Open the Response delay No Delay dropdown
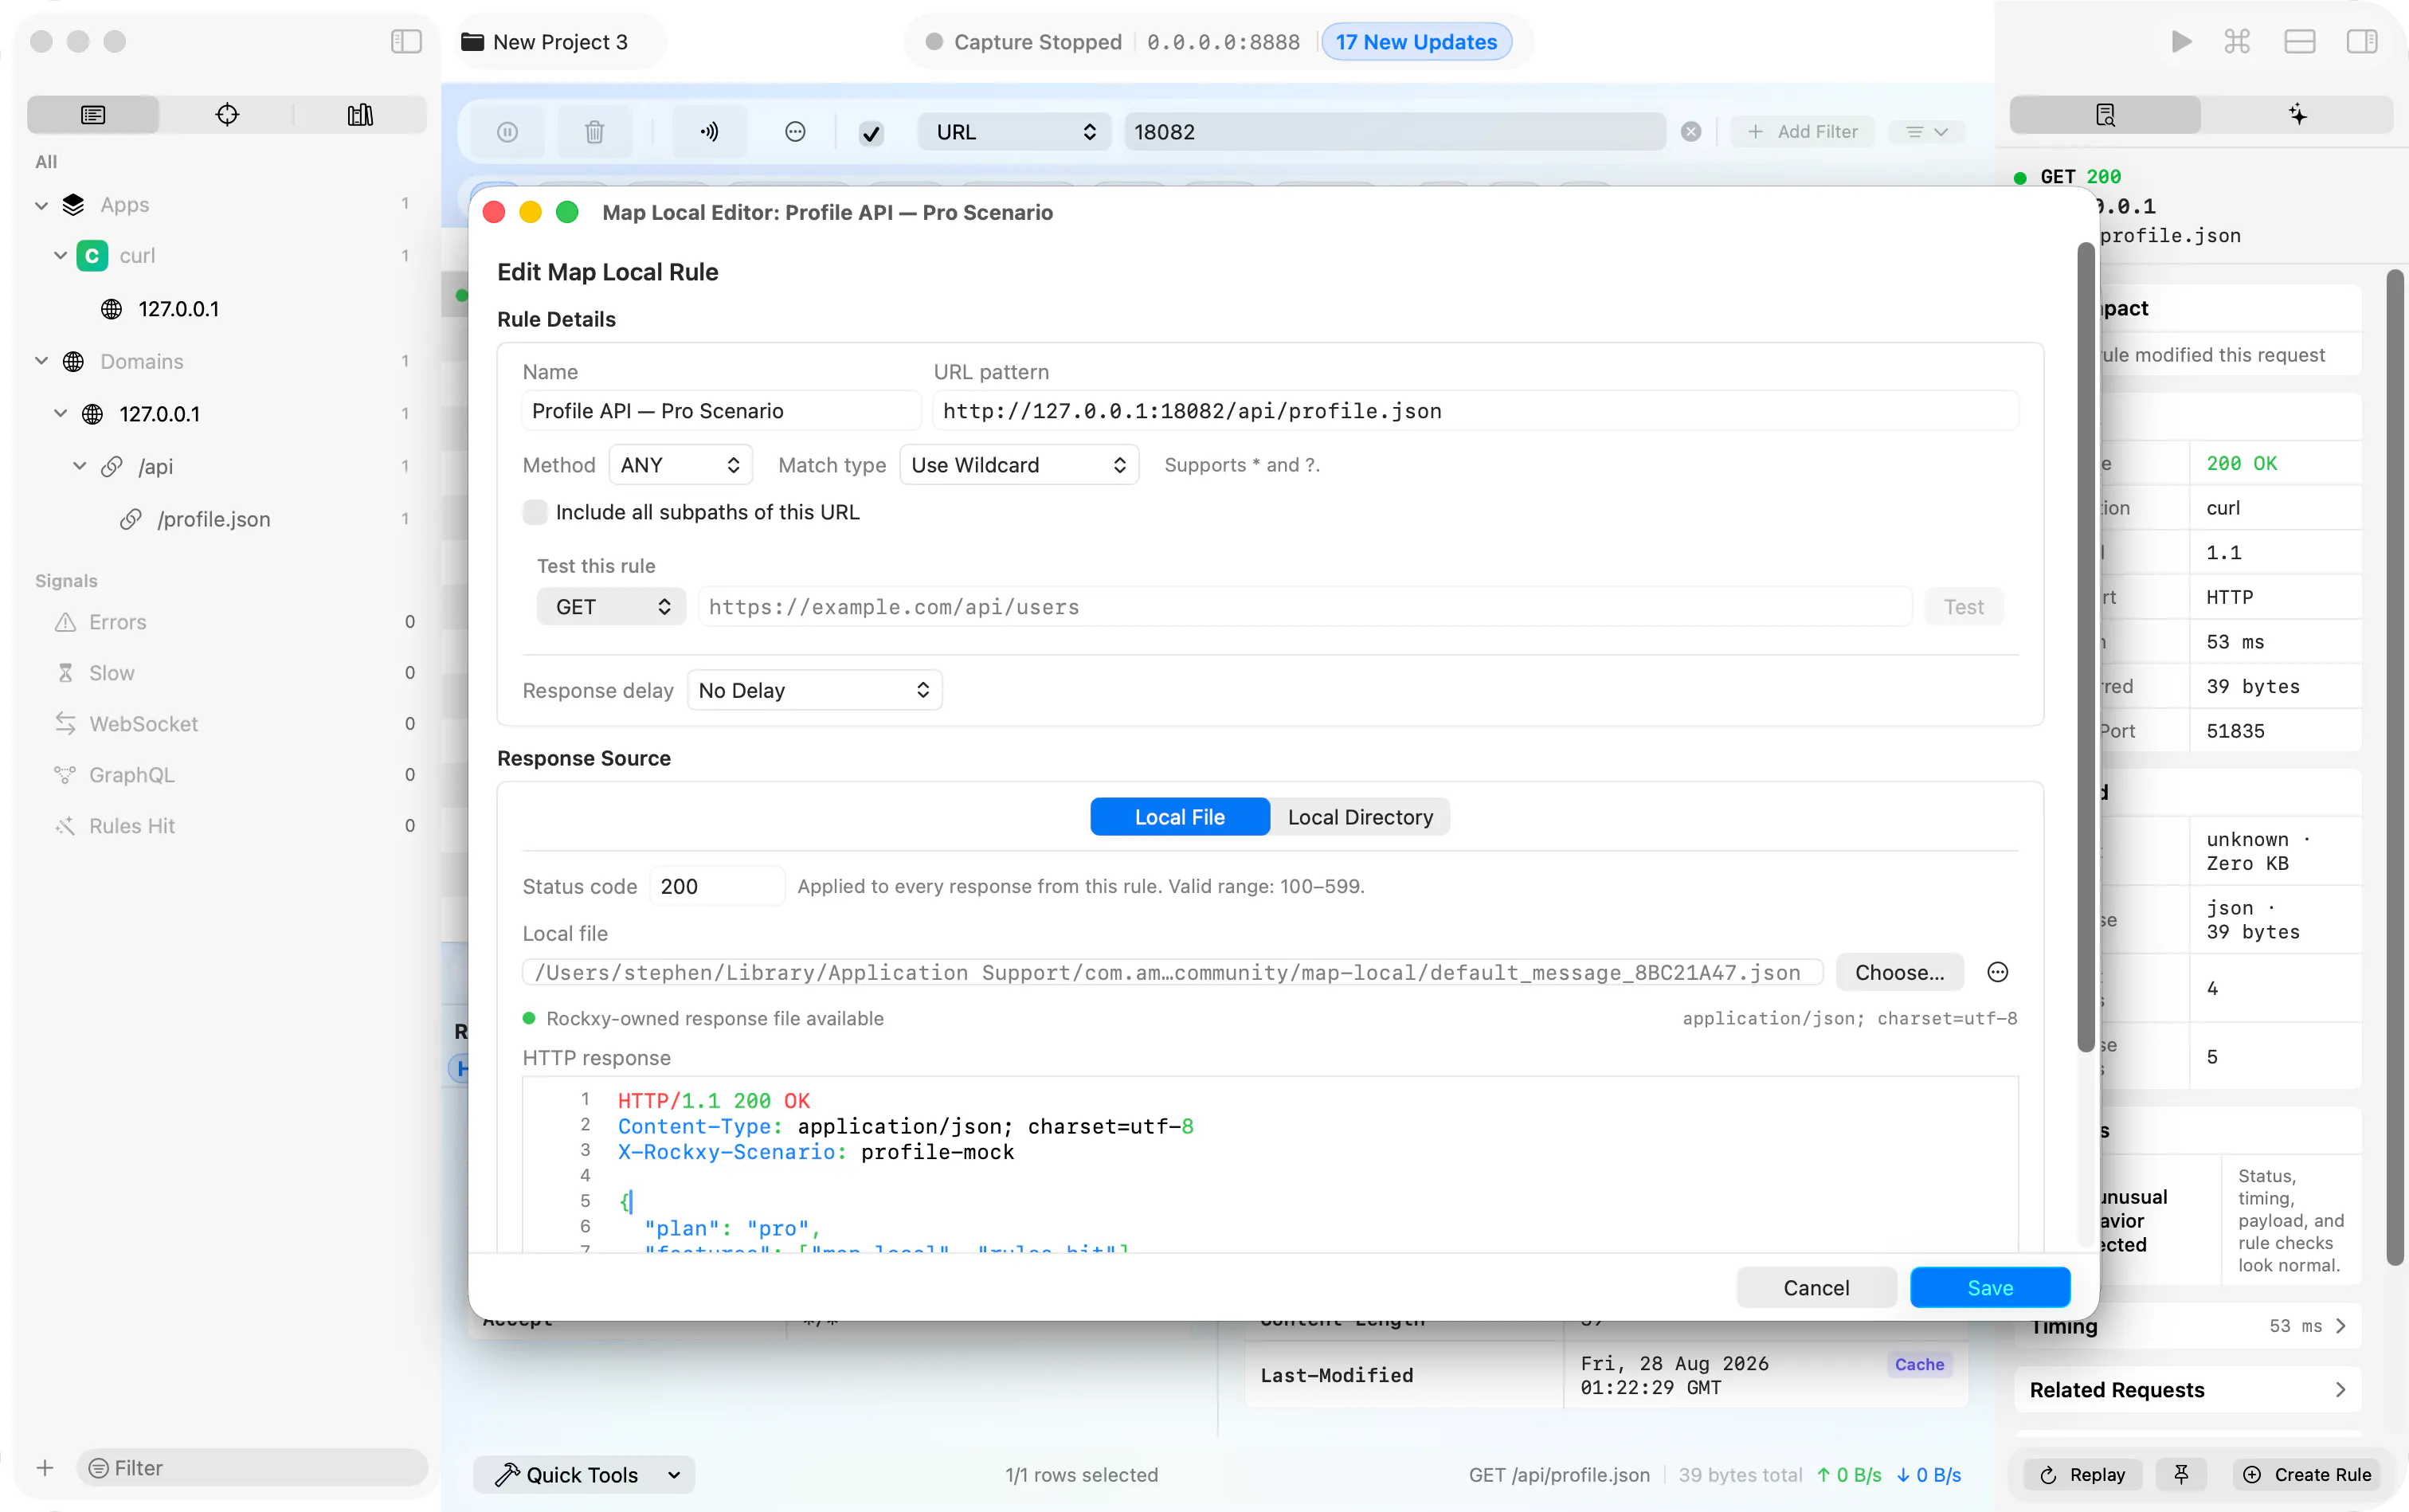The image size is (2409, 1512). 814,690
